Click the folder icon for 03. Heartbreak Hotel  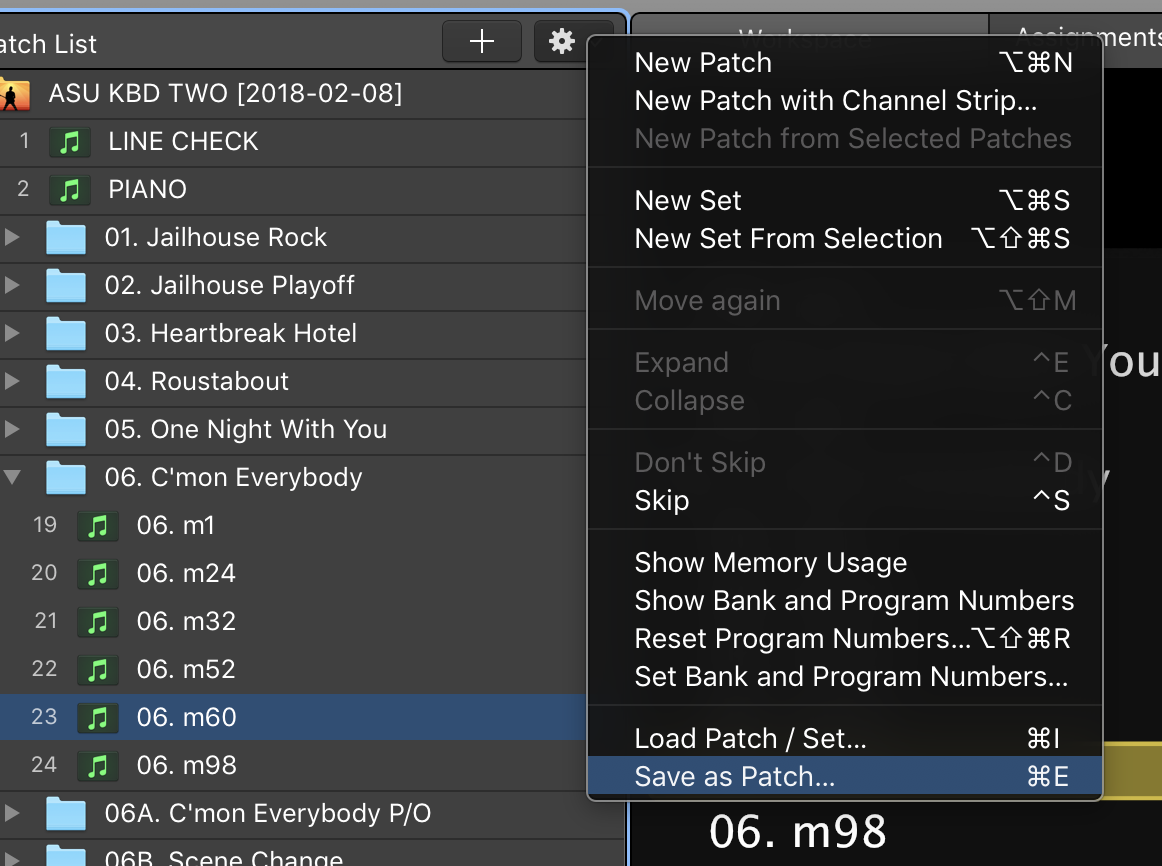click(x=66, y=334)
